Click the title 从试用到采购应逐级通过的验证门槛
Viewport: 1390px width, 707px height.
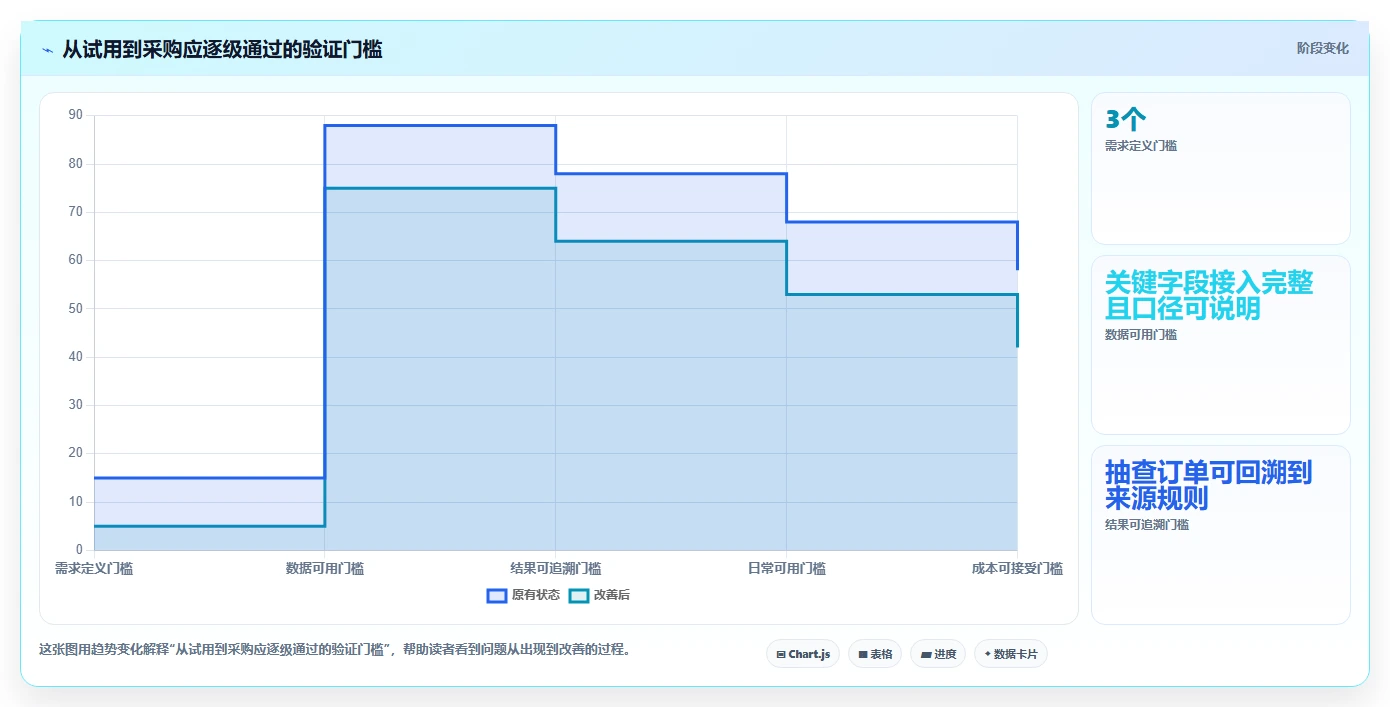pos(222,49)
